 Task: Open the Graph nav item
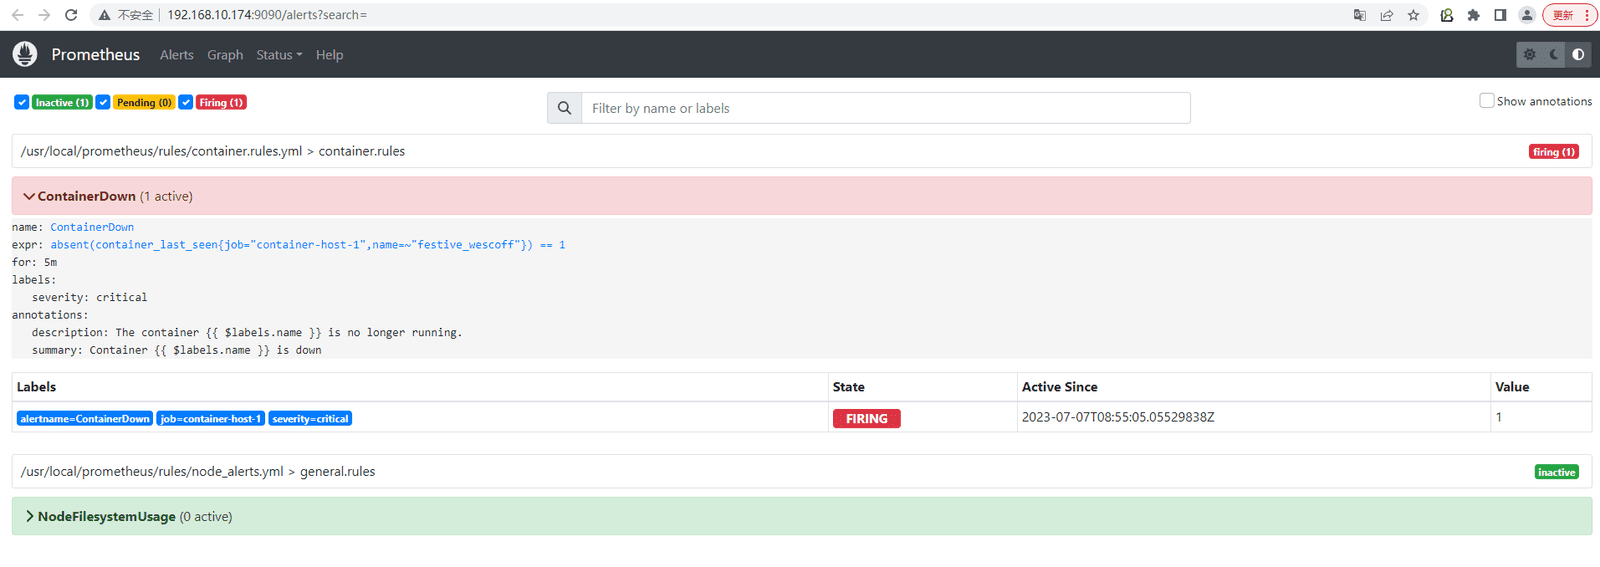click(x=225, y=55)
